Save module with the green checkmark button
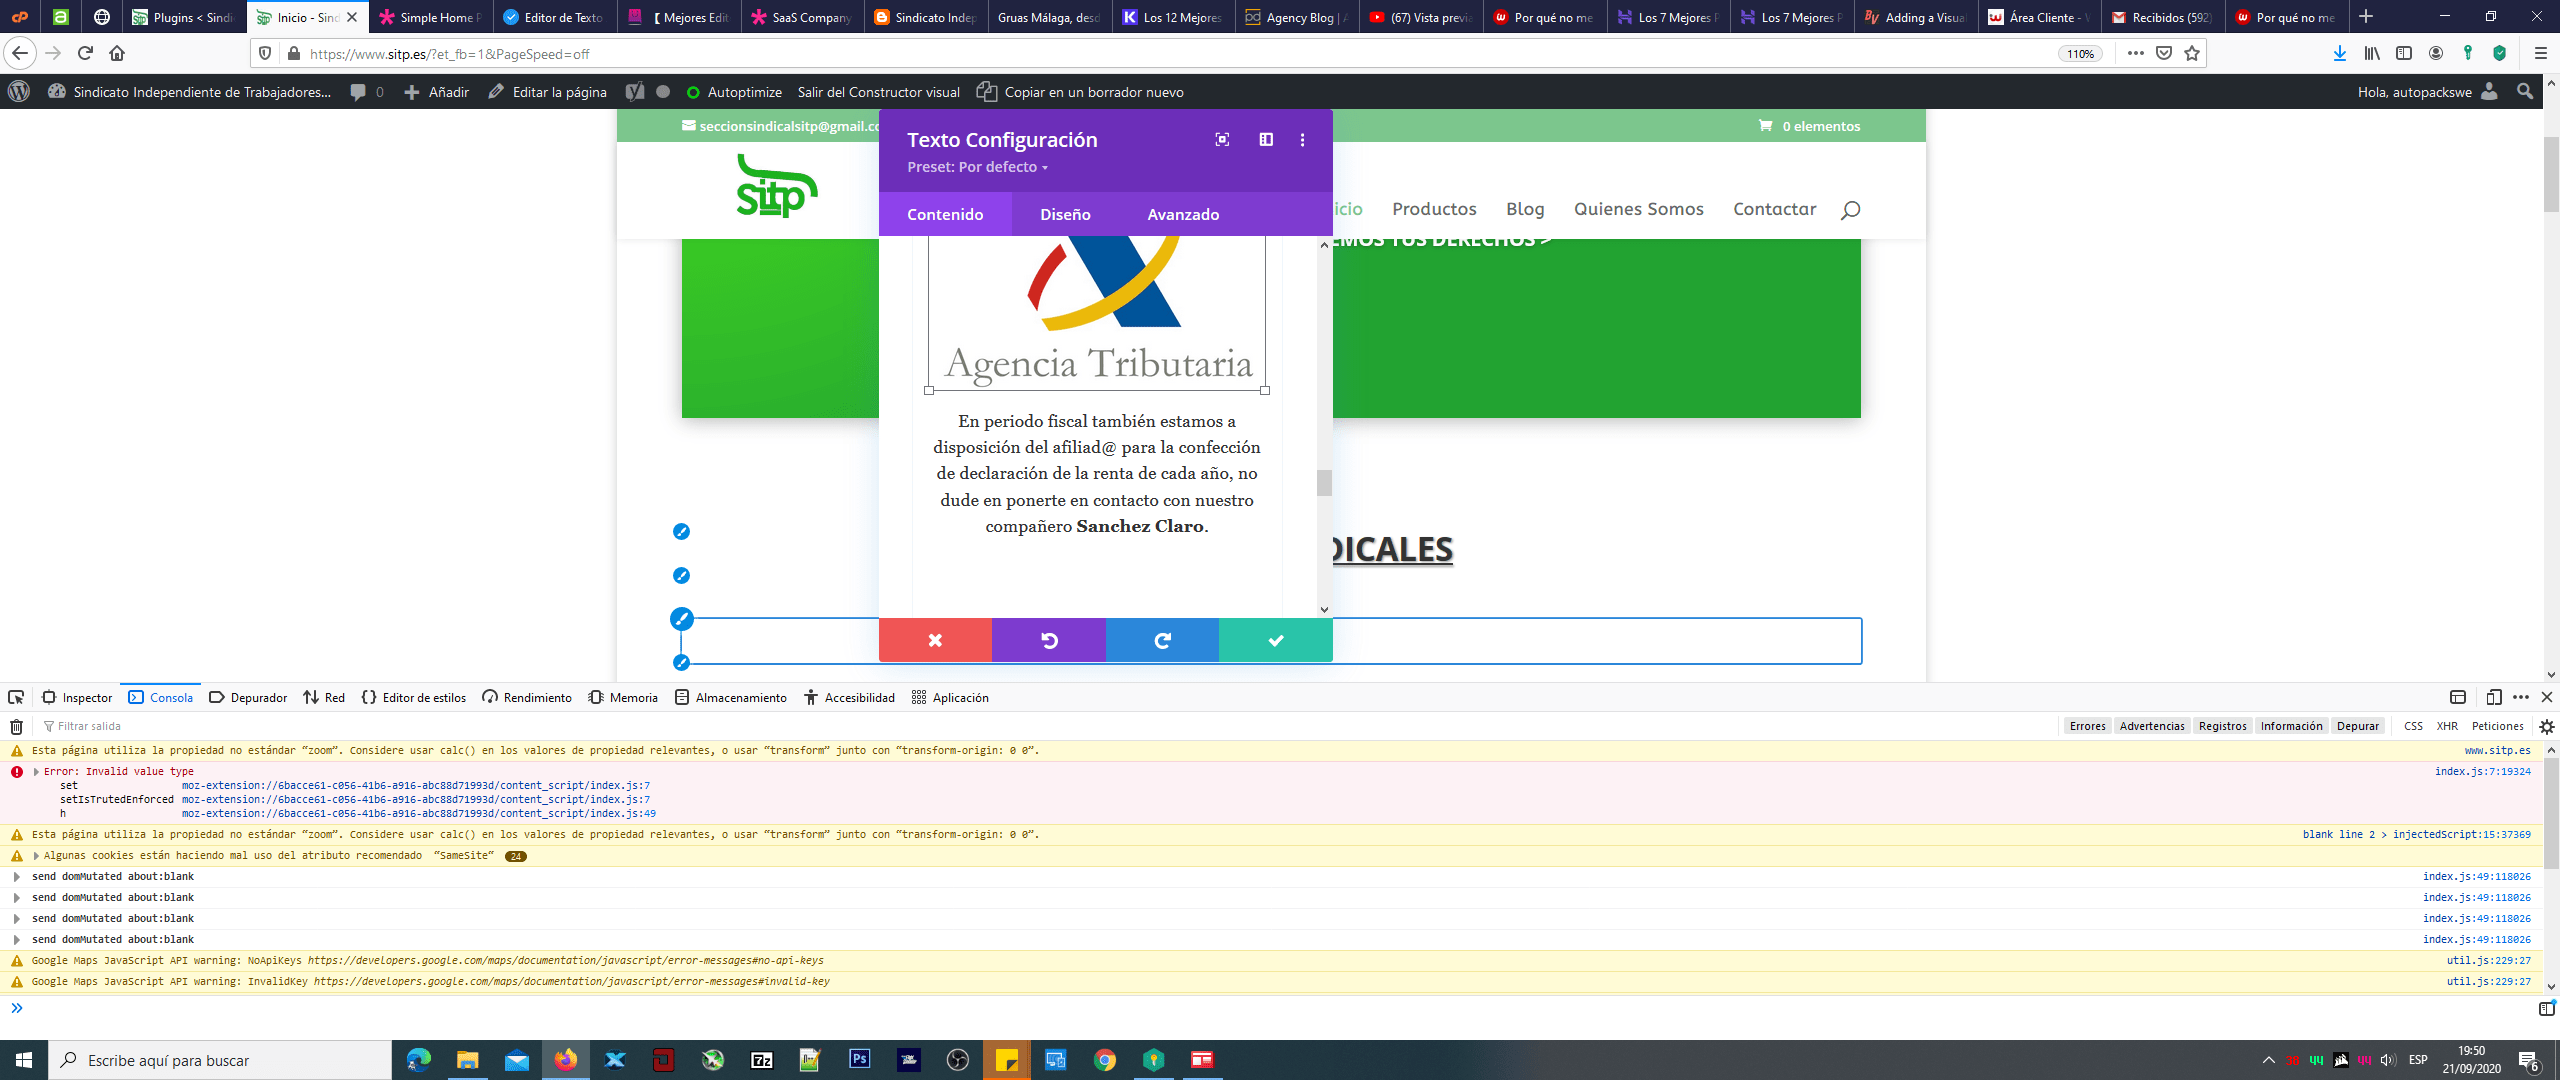This screenshot has height=1080, width=2560. point(1276,640)
